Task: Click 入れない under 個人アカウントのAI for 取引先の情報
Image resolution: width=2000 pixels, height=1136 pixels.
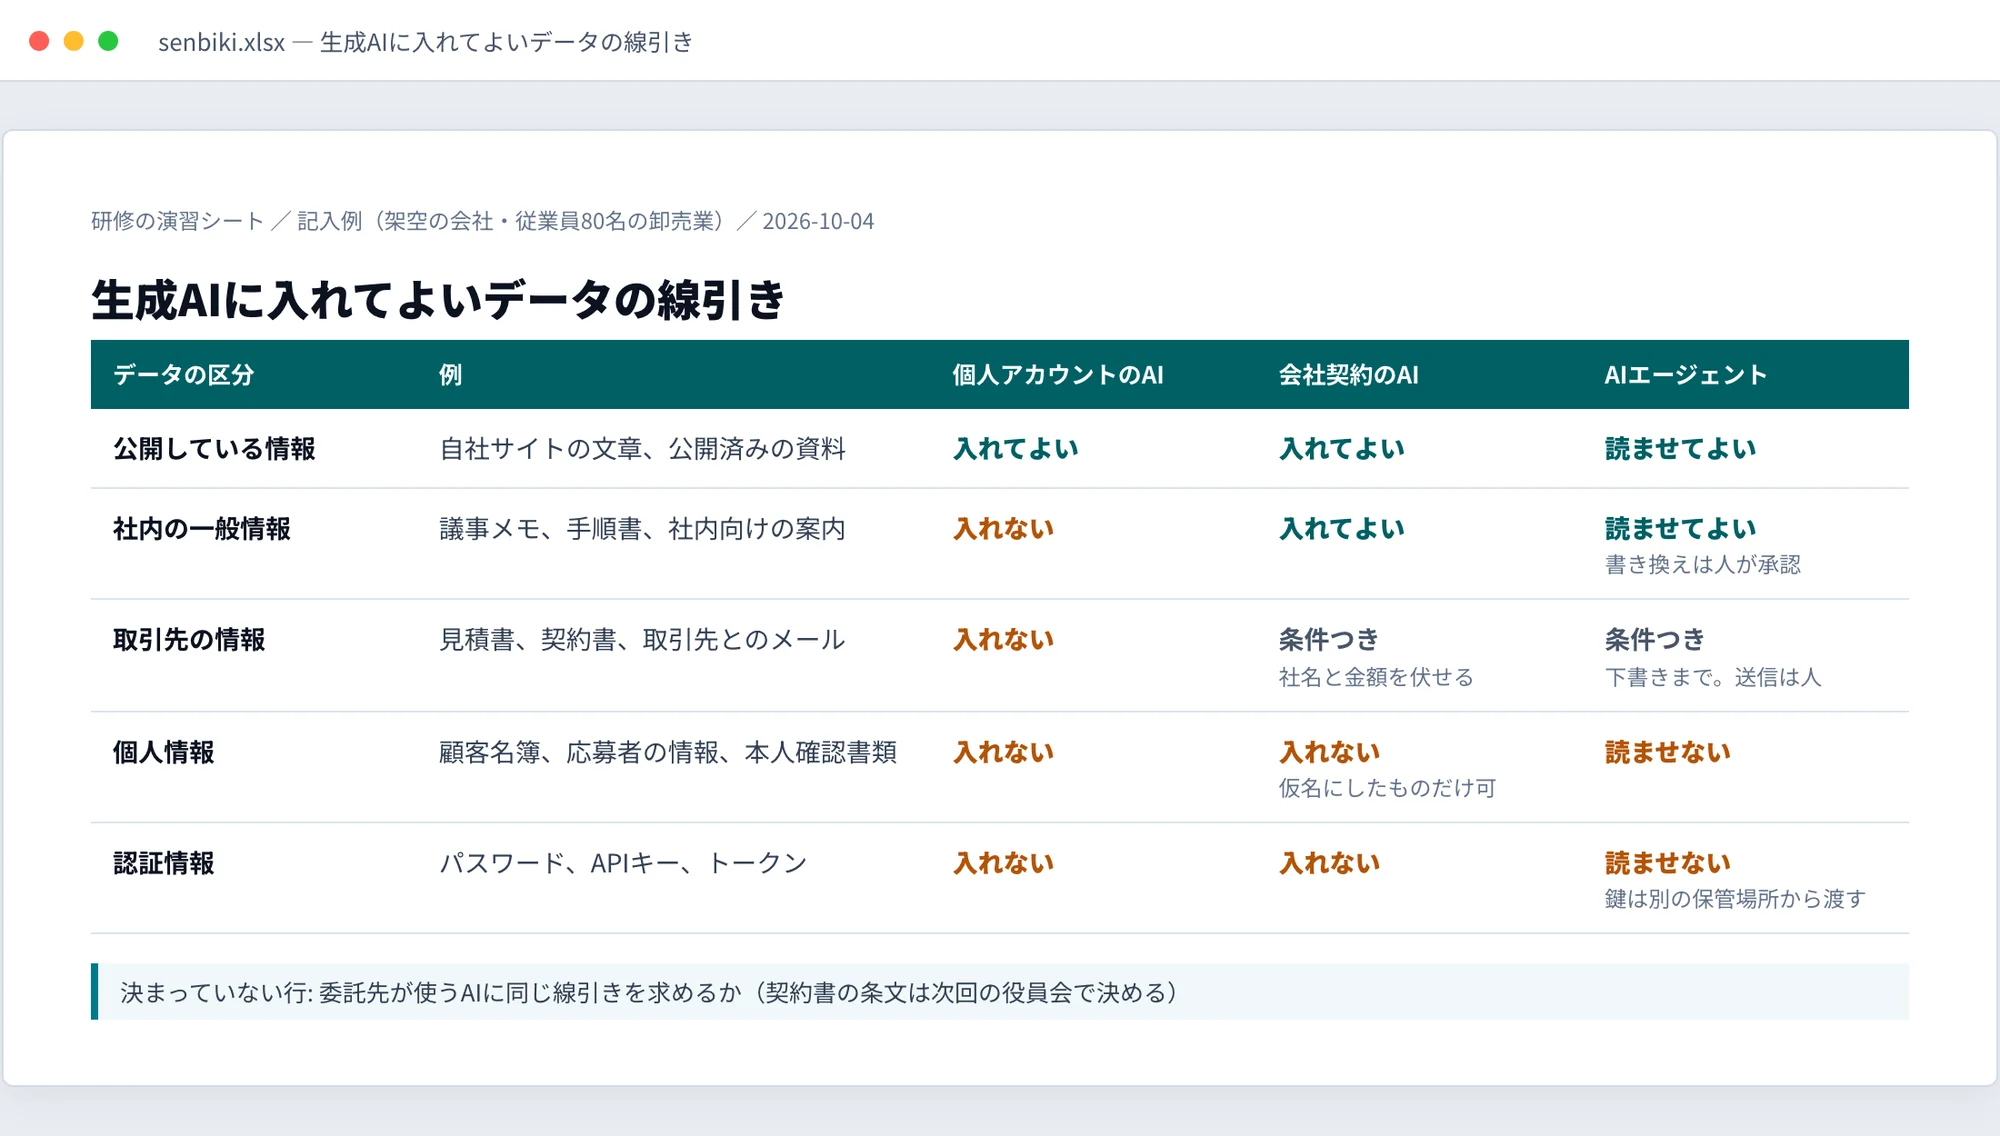Action: [1003, 640]
